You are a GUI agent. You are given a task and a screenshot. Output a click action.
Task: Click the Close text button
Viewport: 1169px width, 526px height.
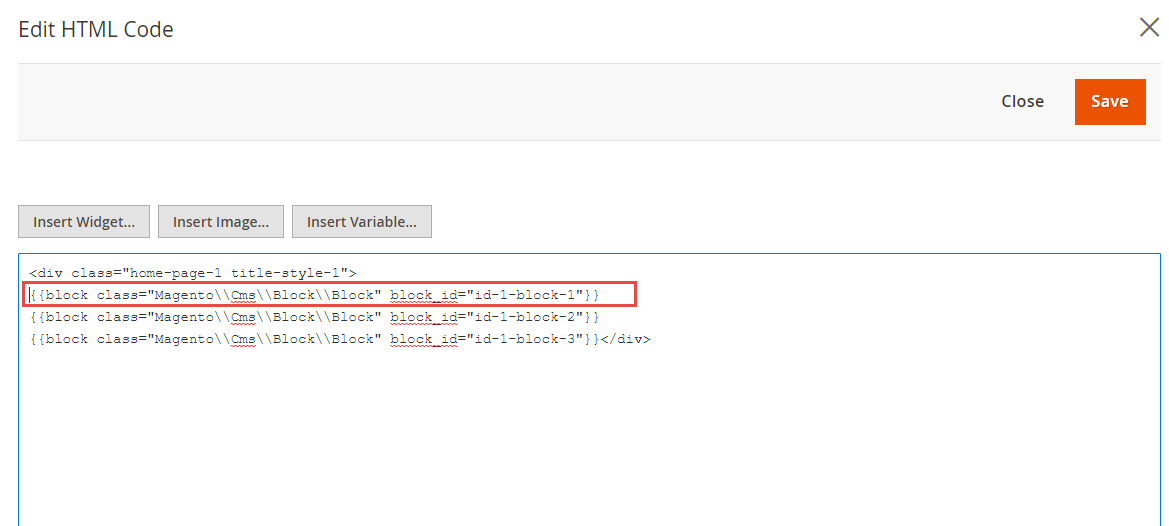pos(1022,101)
